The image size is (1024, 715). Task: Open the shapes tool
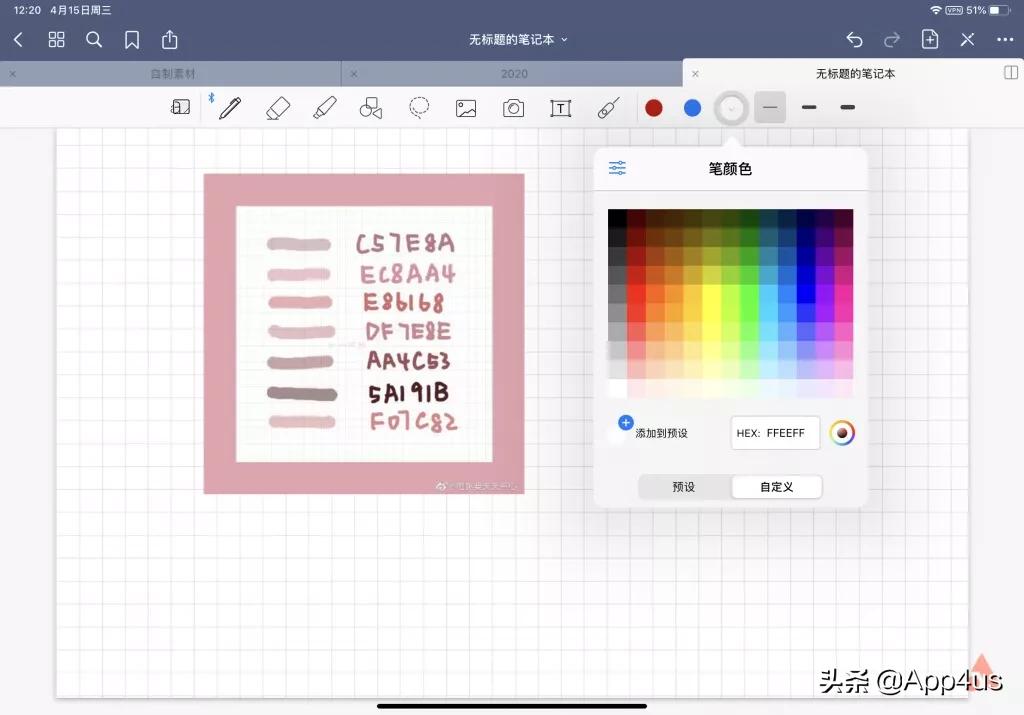point(371,107)
